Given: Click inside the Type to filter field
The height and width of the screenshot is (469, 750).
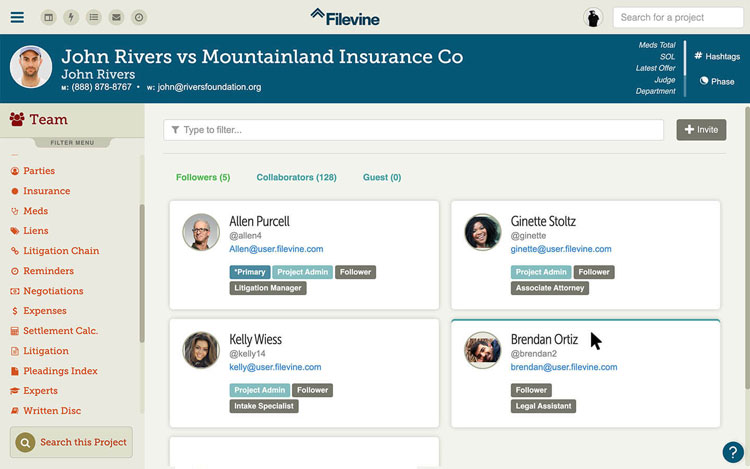Looking at the screenshot, I should (414, 130).
